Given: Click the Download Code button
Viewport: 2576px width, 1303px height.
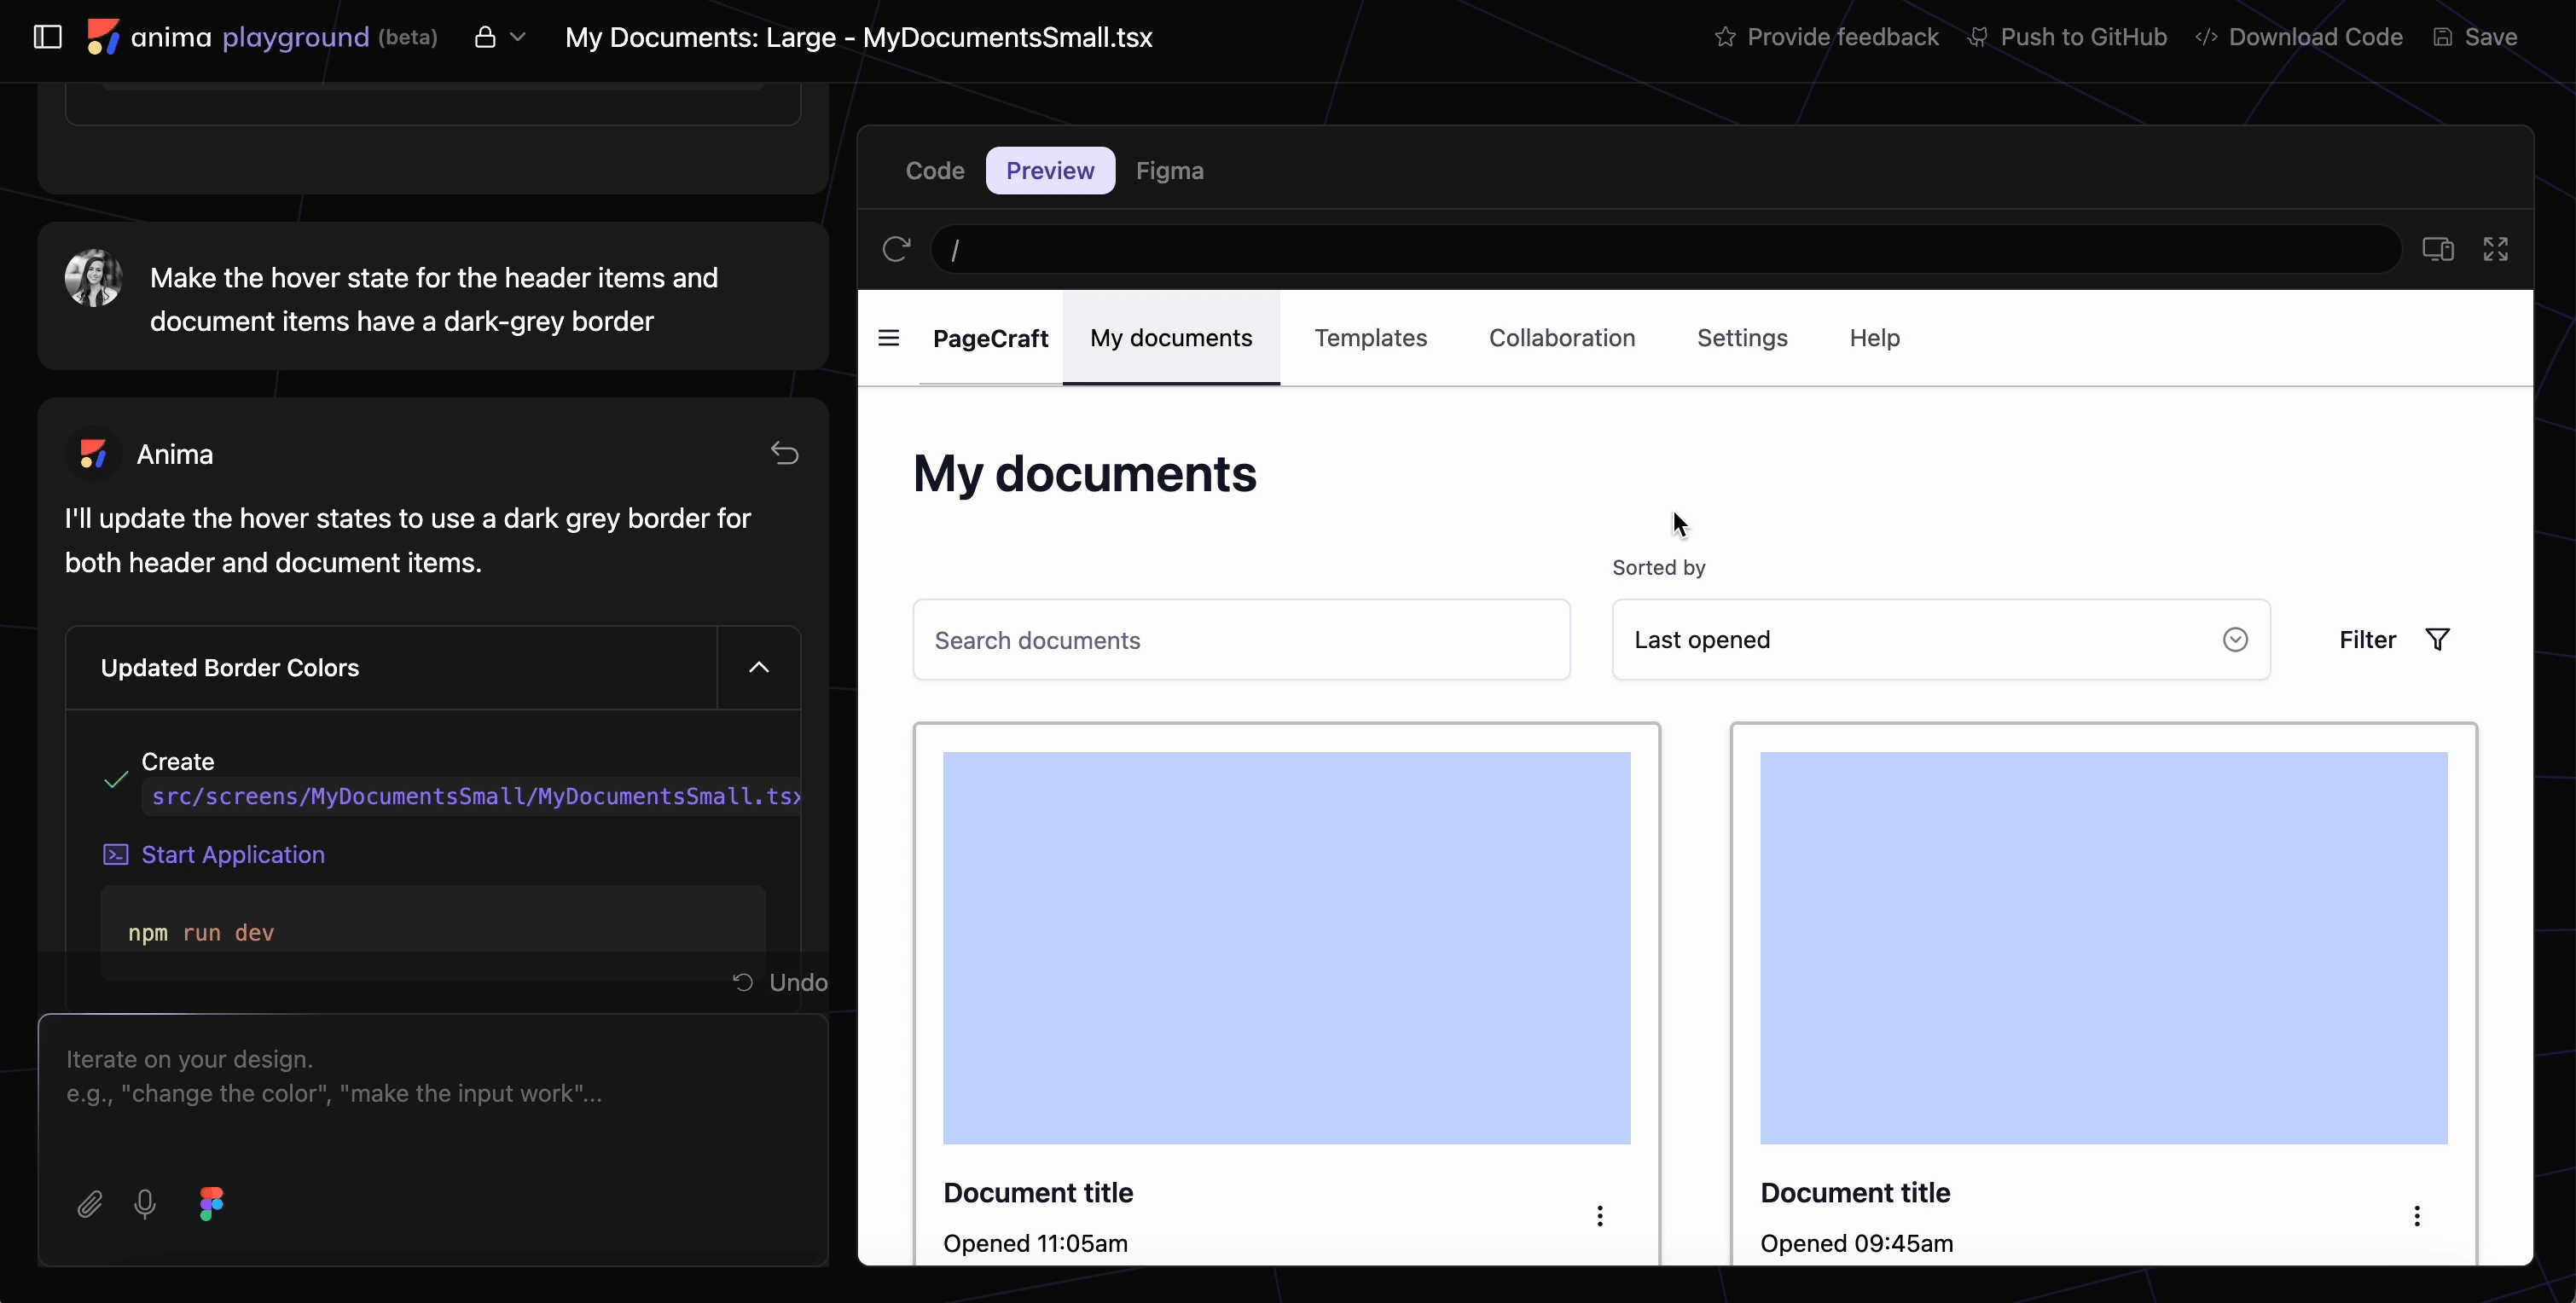Looking at the screenshot, I should (2299, 37).
